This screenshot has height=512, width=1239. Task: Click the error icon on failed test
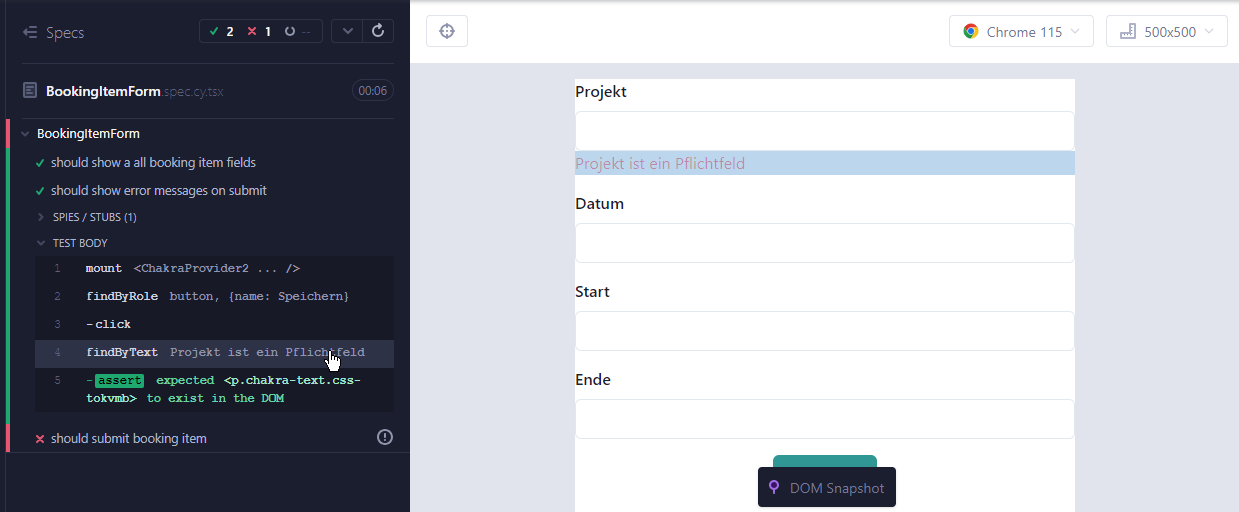385,437
